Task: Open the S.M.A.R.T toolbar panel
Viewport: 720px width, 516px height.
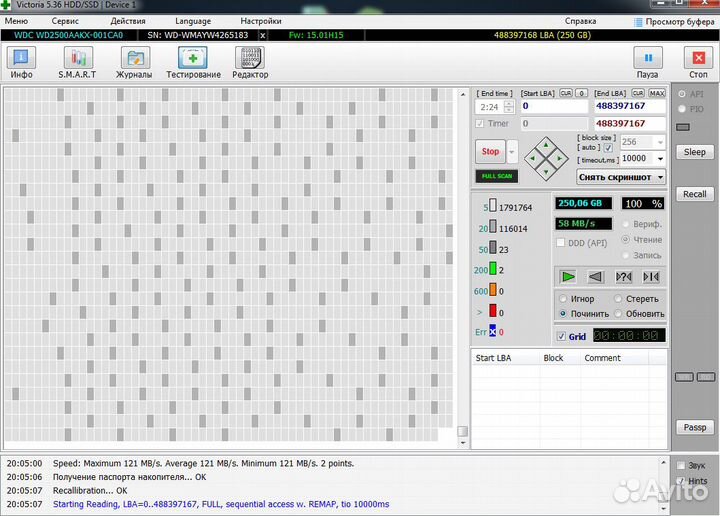Action: tap(76, 62)
